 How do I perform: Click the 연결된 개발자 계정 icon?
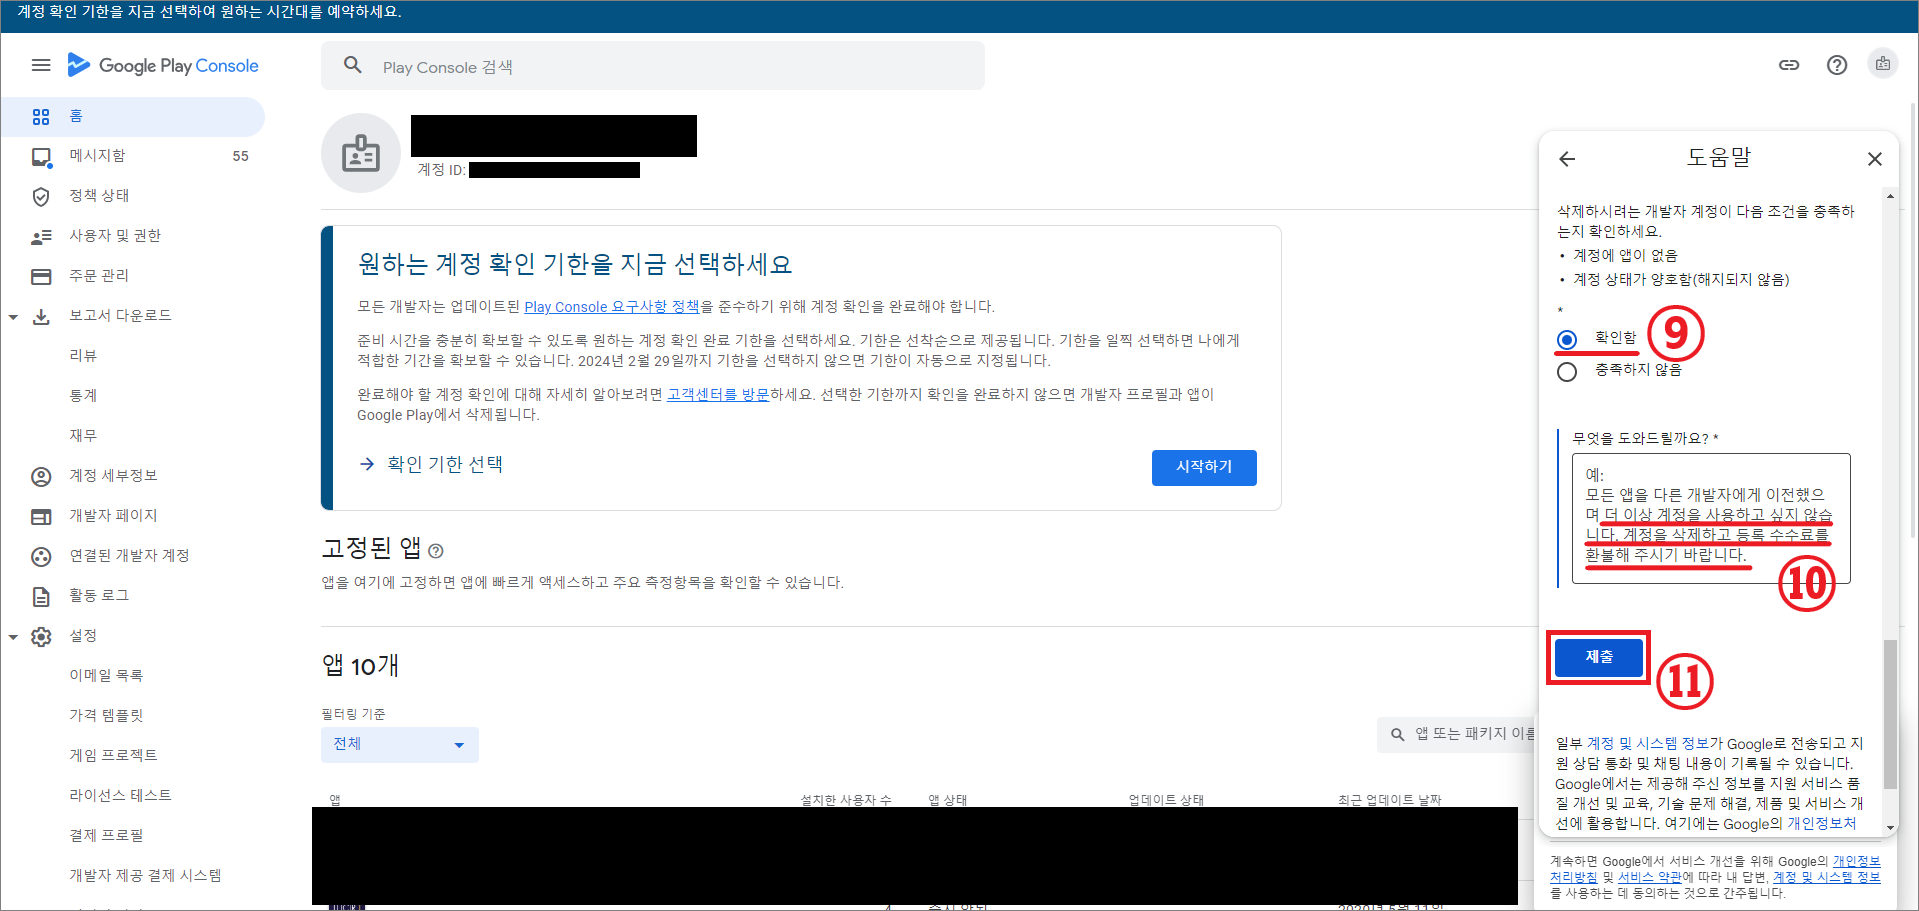[41, 556]
